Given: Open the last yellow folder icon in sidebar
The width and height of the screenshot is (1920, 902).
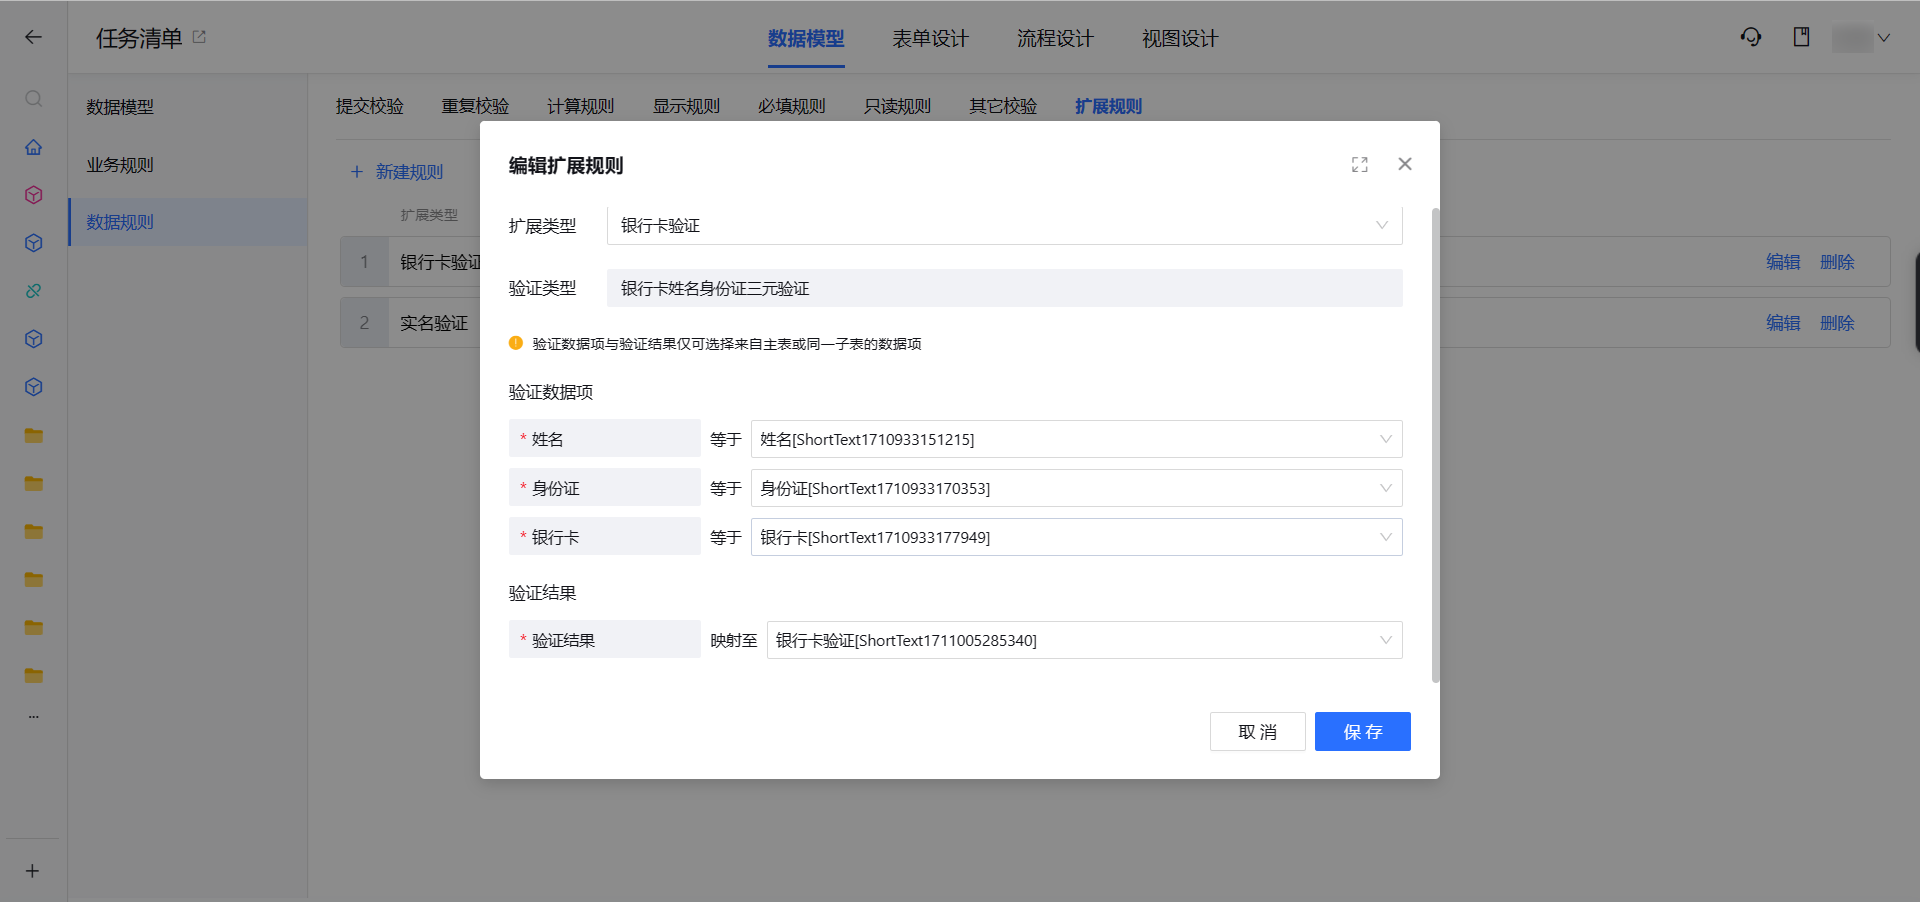Looking at the screenshot, I should tap(33, 675).
